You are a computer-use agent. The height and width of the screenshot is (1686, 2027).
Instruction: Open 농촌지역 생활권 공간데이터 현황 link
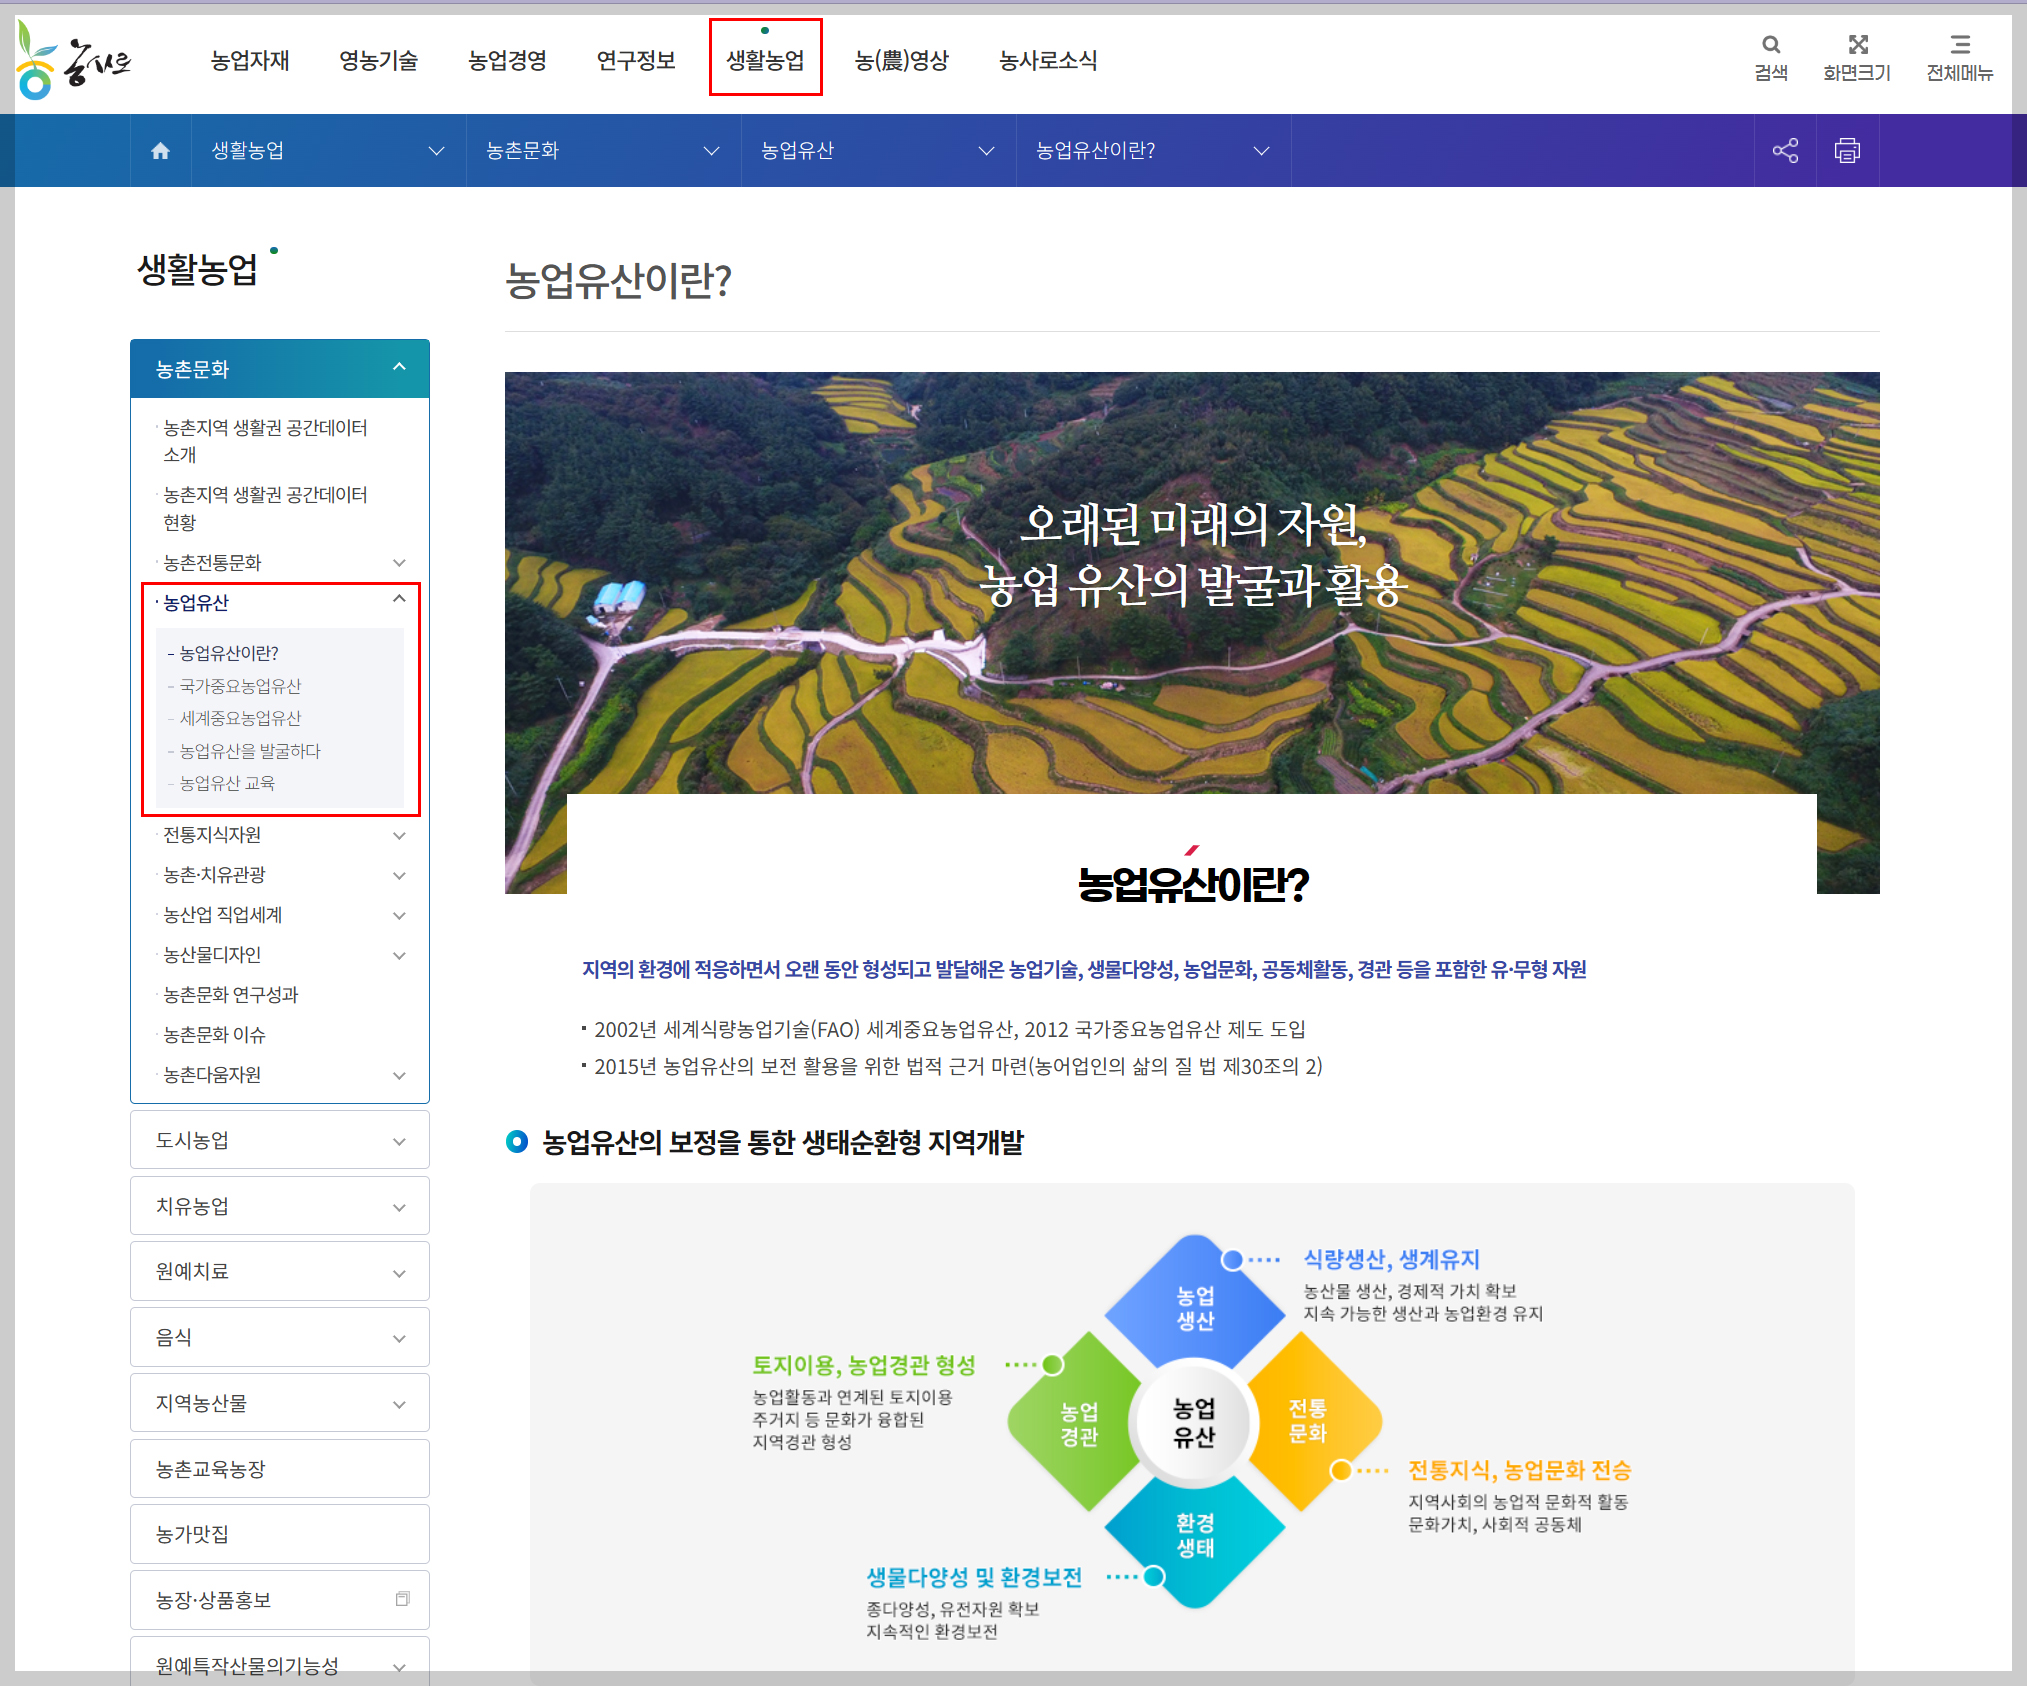265,508
